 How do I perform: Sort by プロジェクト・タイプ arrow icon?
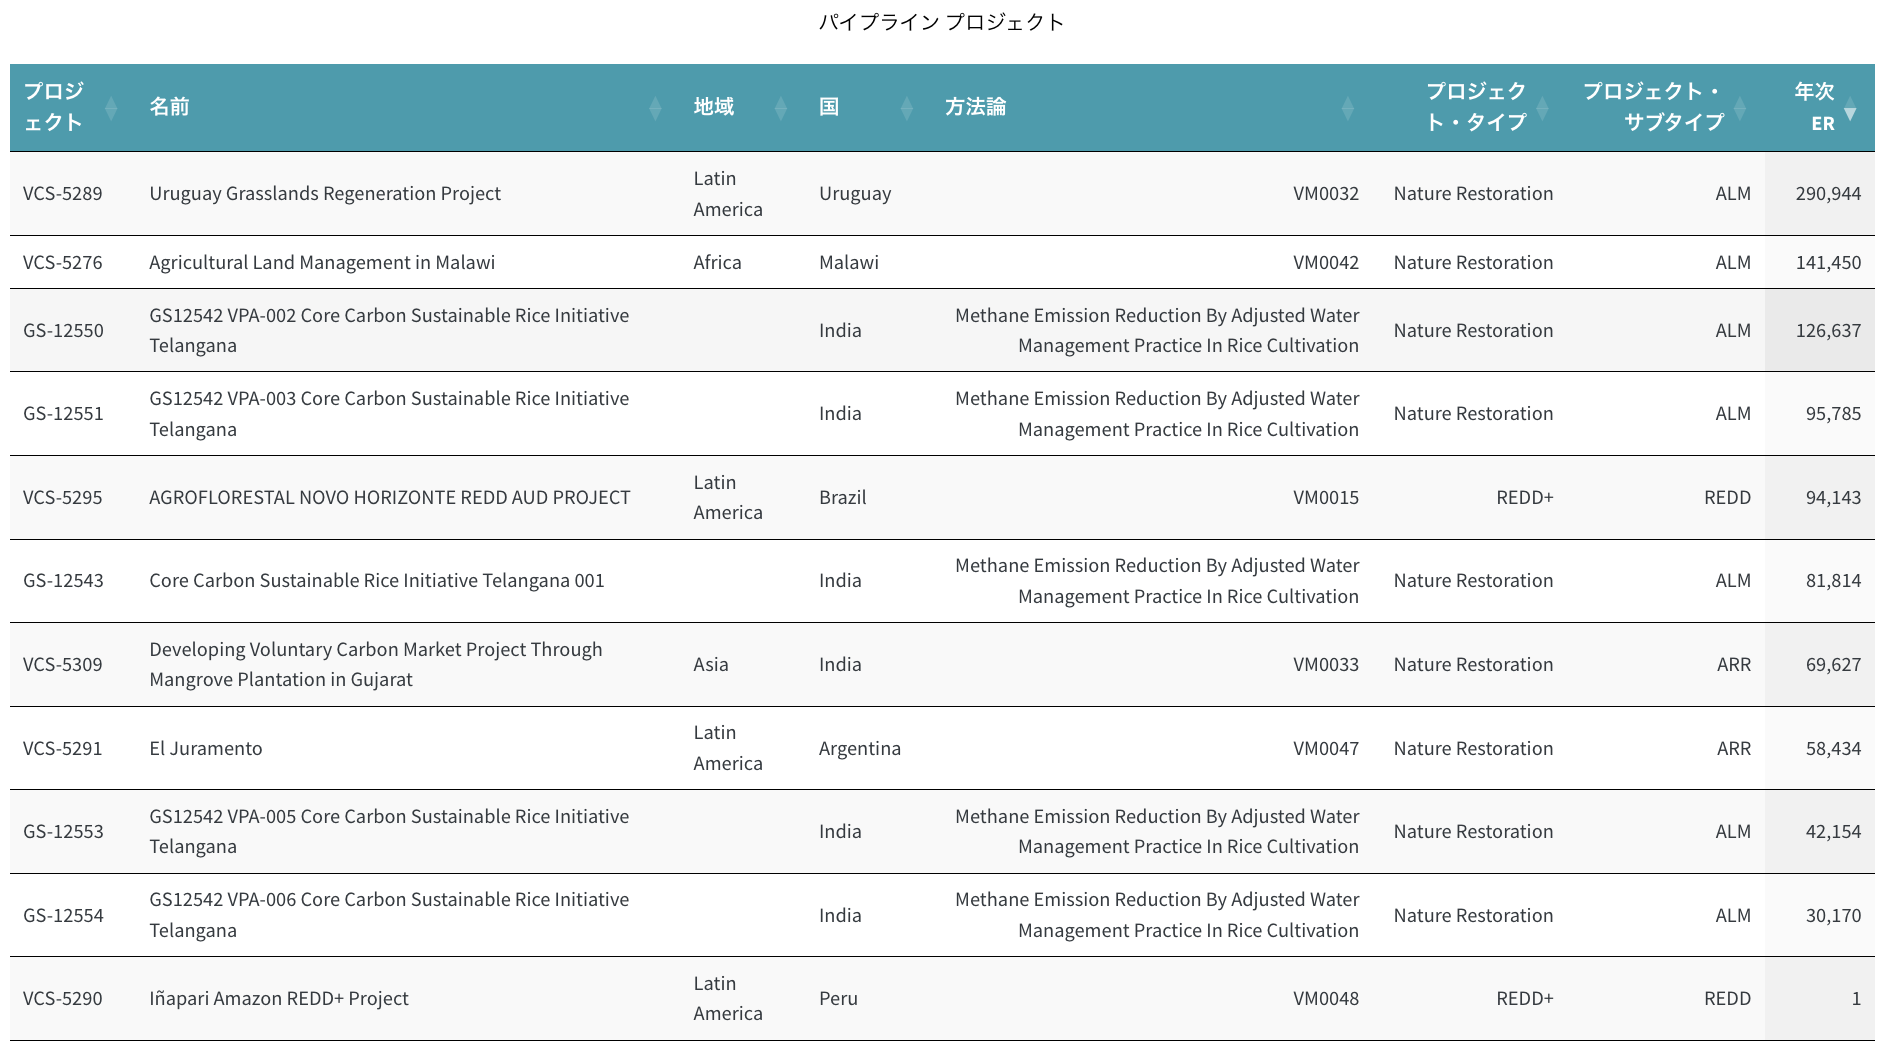[1542, 108]
